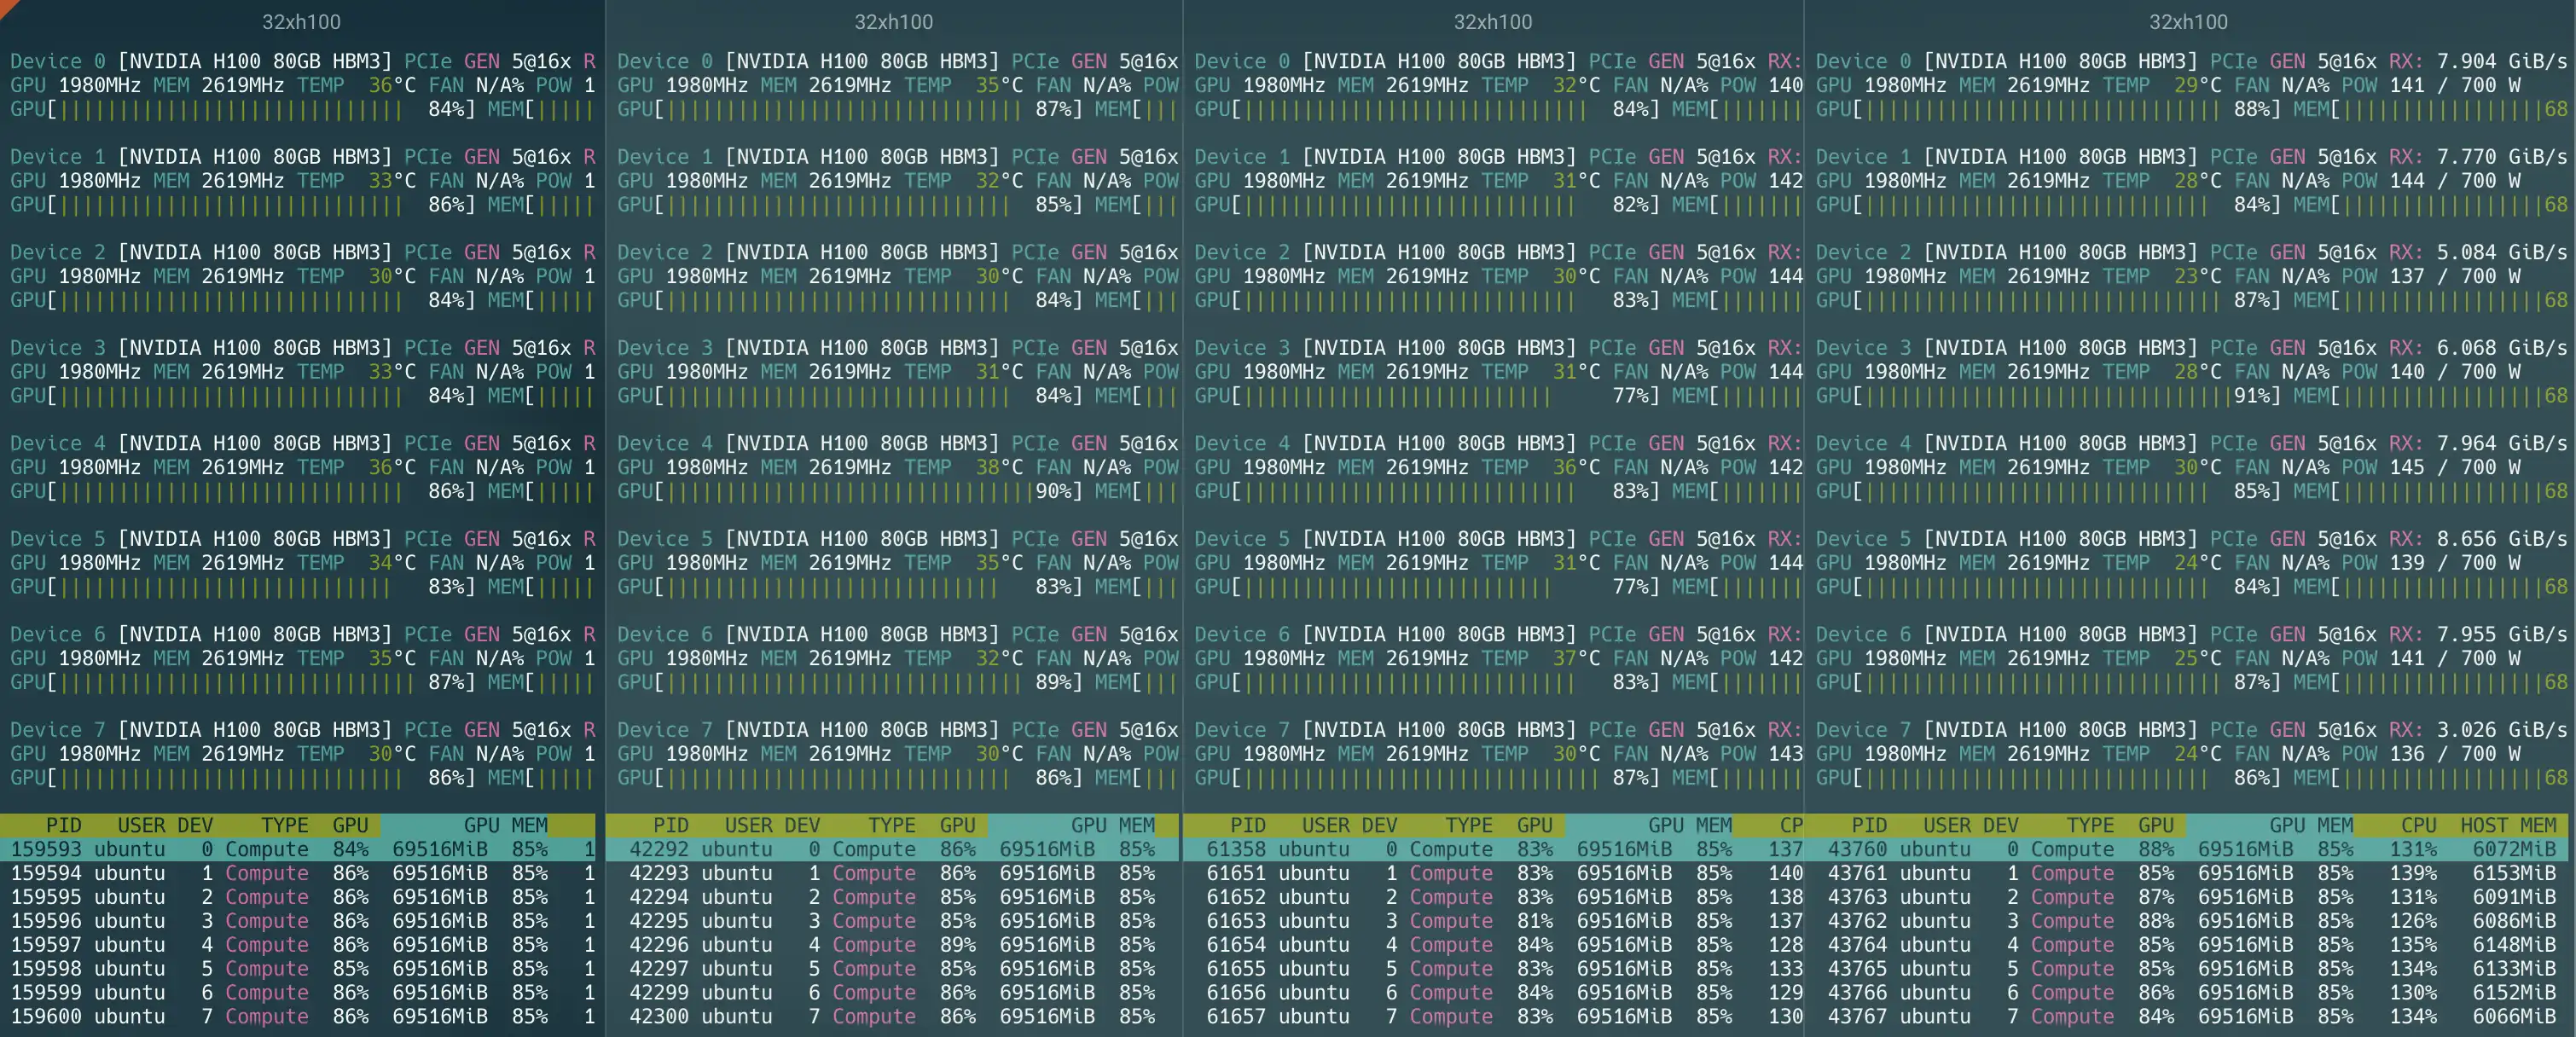The width and height of the screenshot is (2576, 1037).
Task: Select process row with PID 42292
Action: coord(893,849)
